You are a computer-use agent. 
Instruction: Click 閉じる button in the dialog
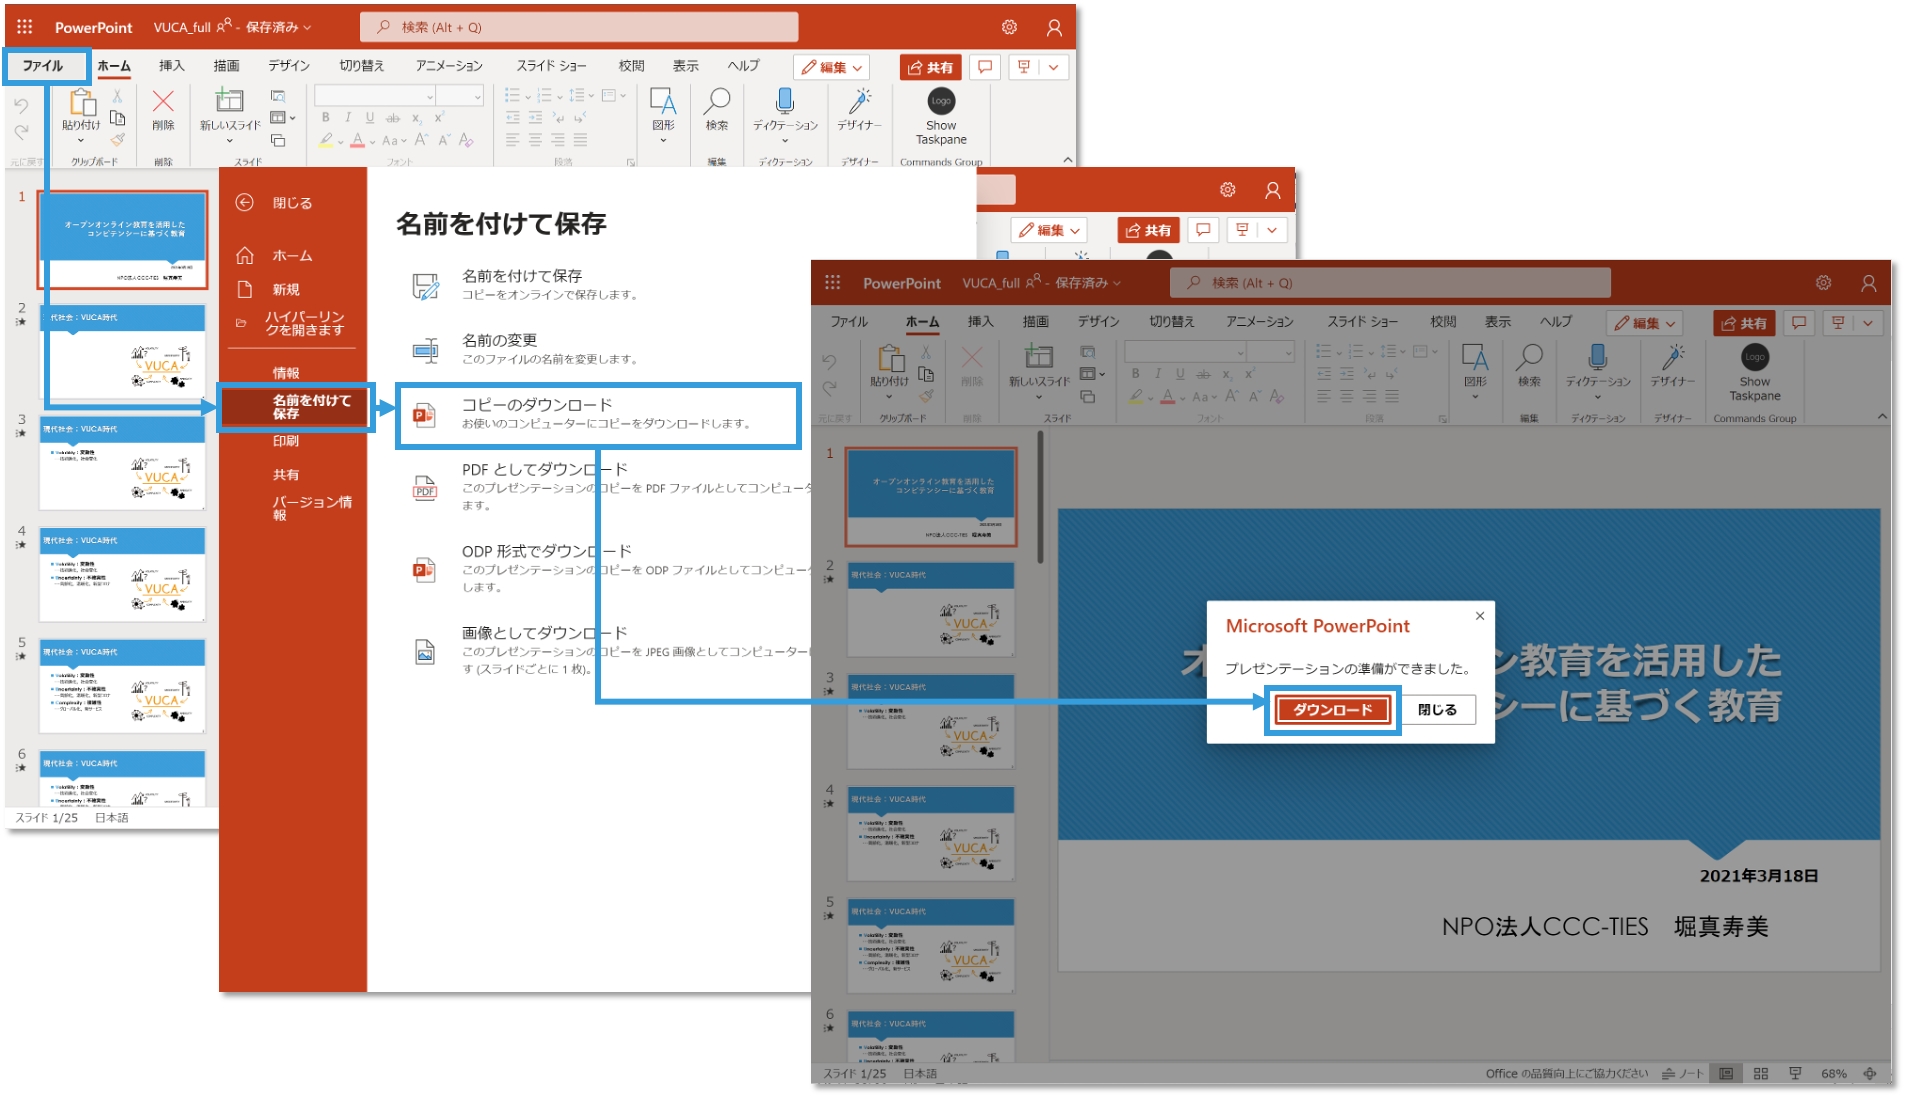click(1436, 710)
